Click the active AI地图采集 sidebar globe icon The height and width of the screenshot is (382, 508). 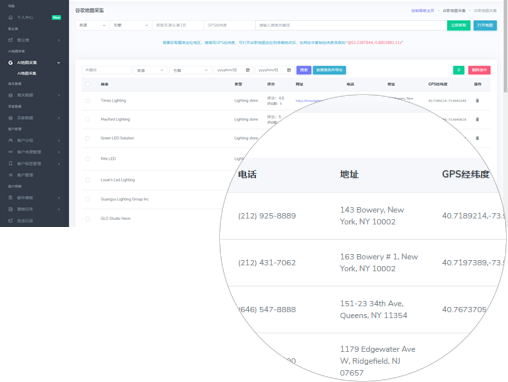point(11,63)
